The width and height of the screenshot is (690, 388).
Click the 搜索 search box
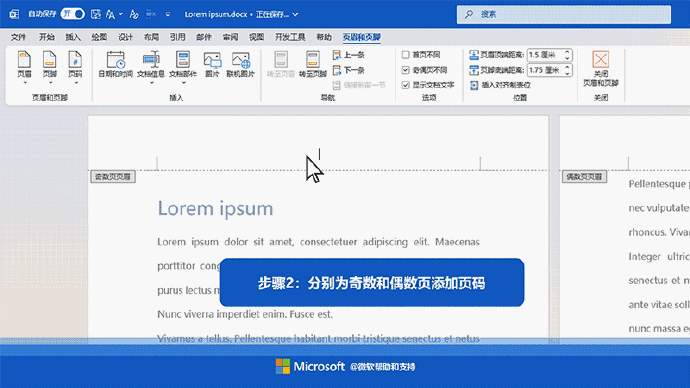tap(564, 15)
